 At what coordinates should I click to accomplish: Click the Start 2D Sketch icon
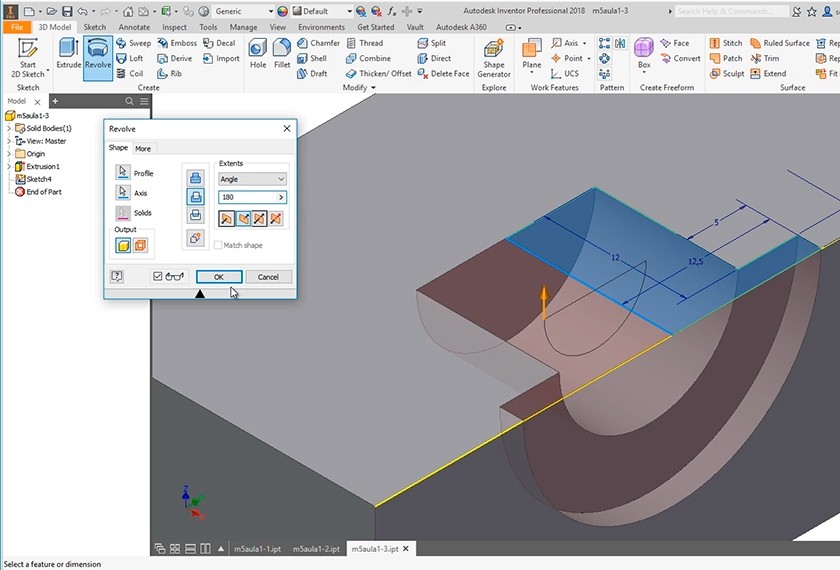[x=27, y=57]
